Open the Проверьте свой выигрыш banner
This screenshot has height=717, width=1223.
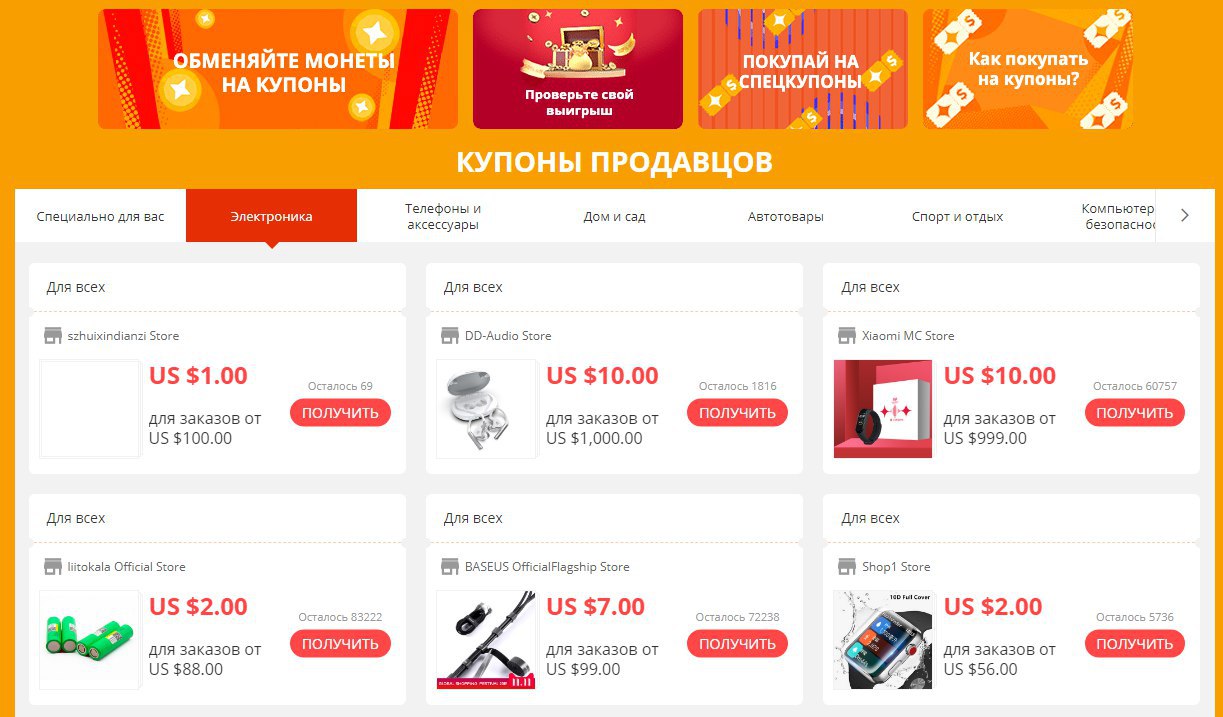point(578,69)
